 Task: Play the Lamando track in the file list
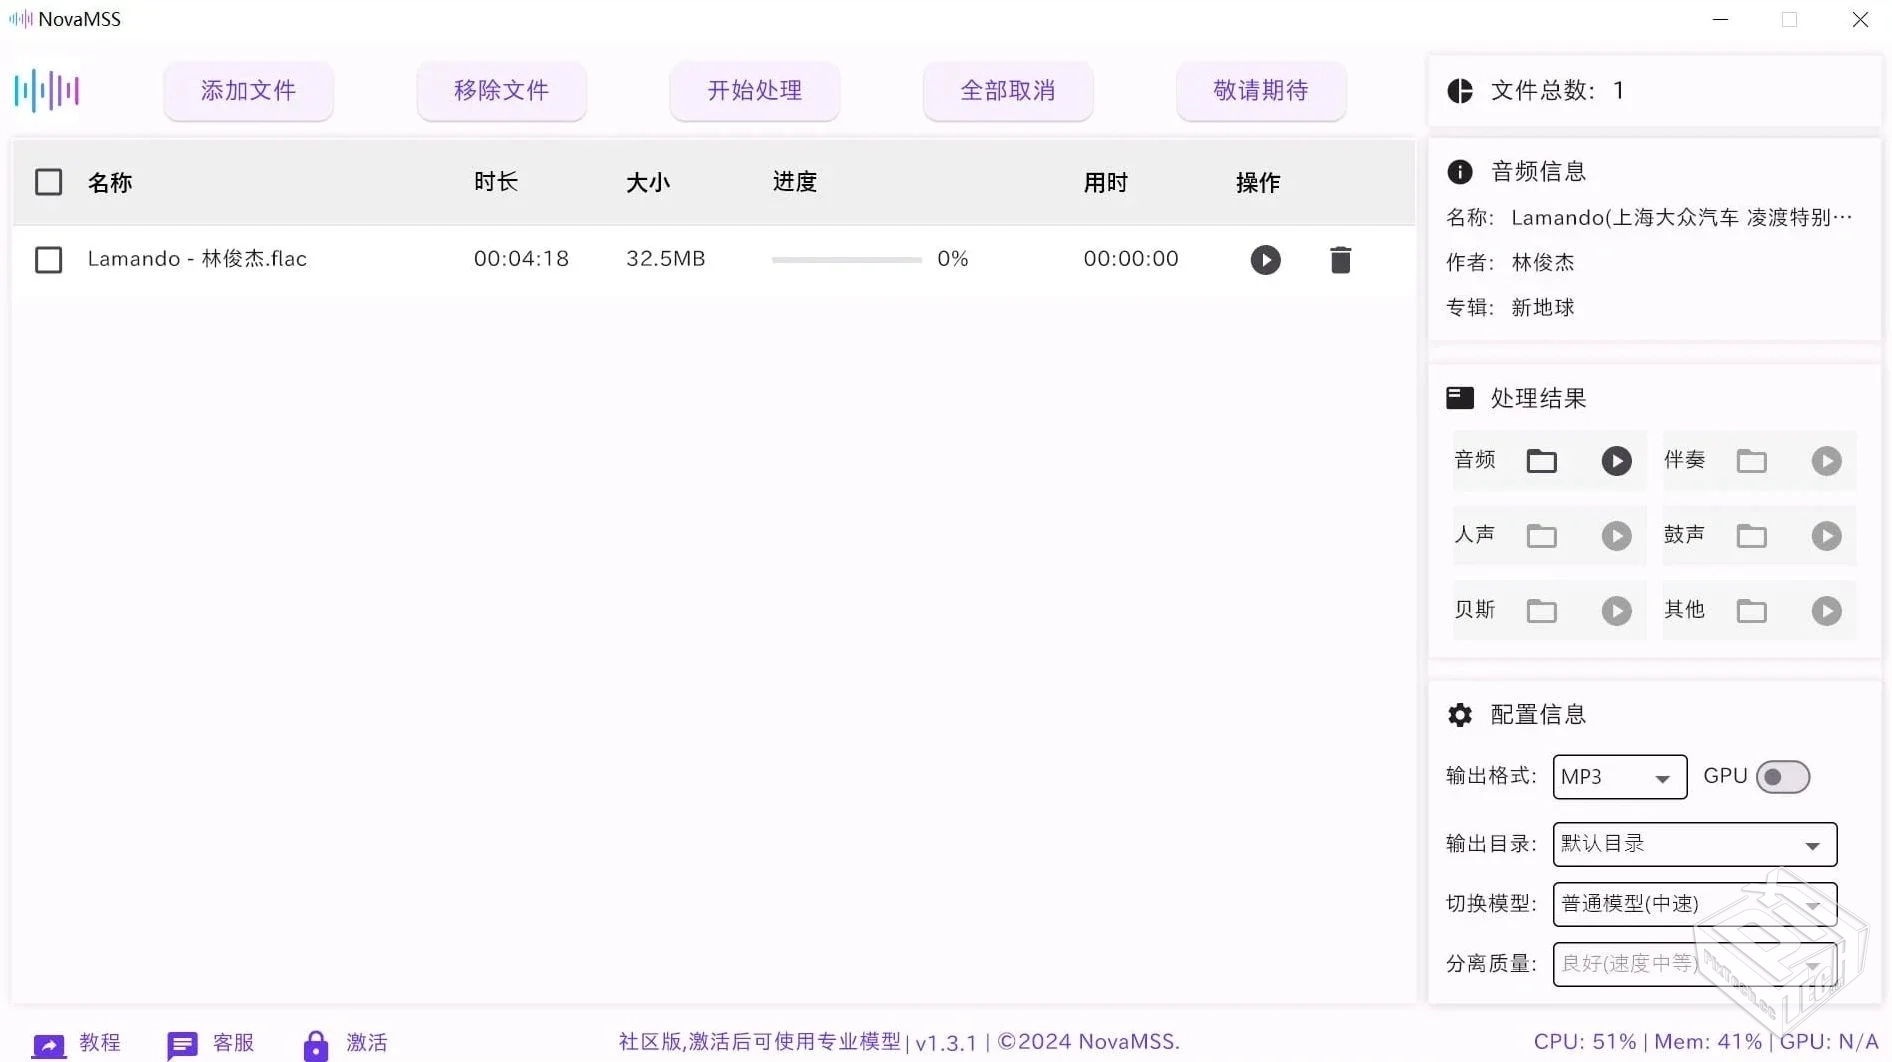click(x=1265, y=259)
